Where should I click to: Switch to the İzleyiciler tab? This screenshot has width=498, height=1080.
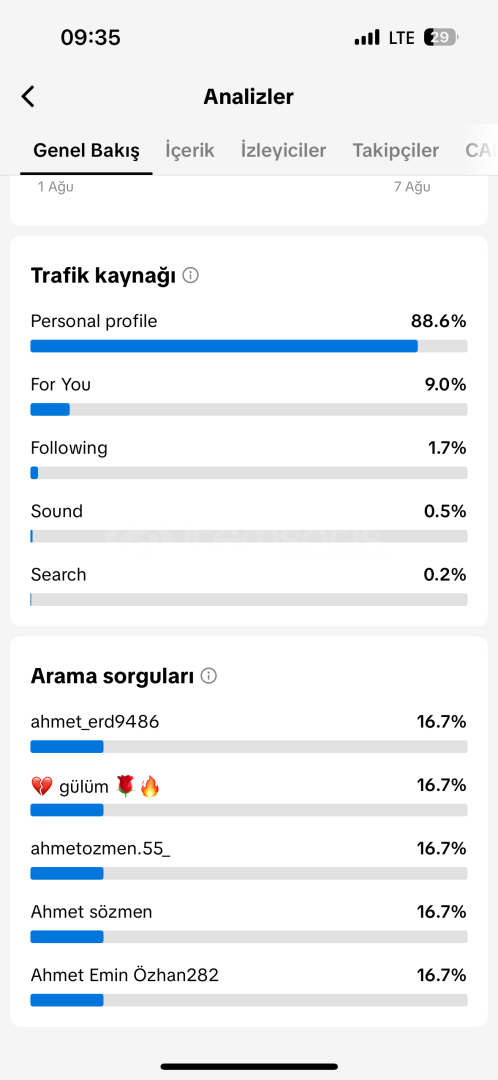click(283, 151)
